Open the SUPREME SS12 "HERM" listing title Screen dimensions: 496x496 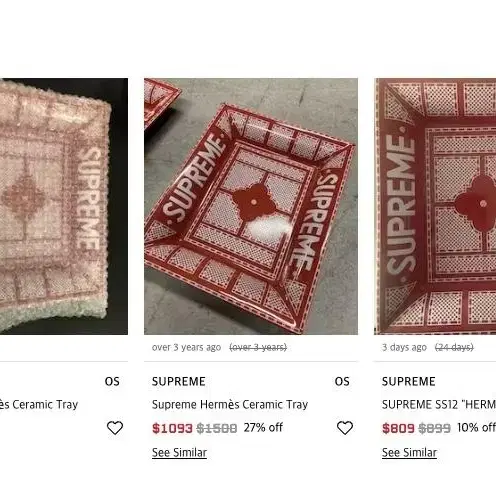(439, 405)
